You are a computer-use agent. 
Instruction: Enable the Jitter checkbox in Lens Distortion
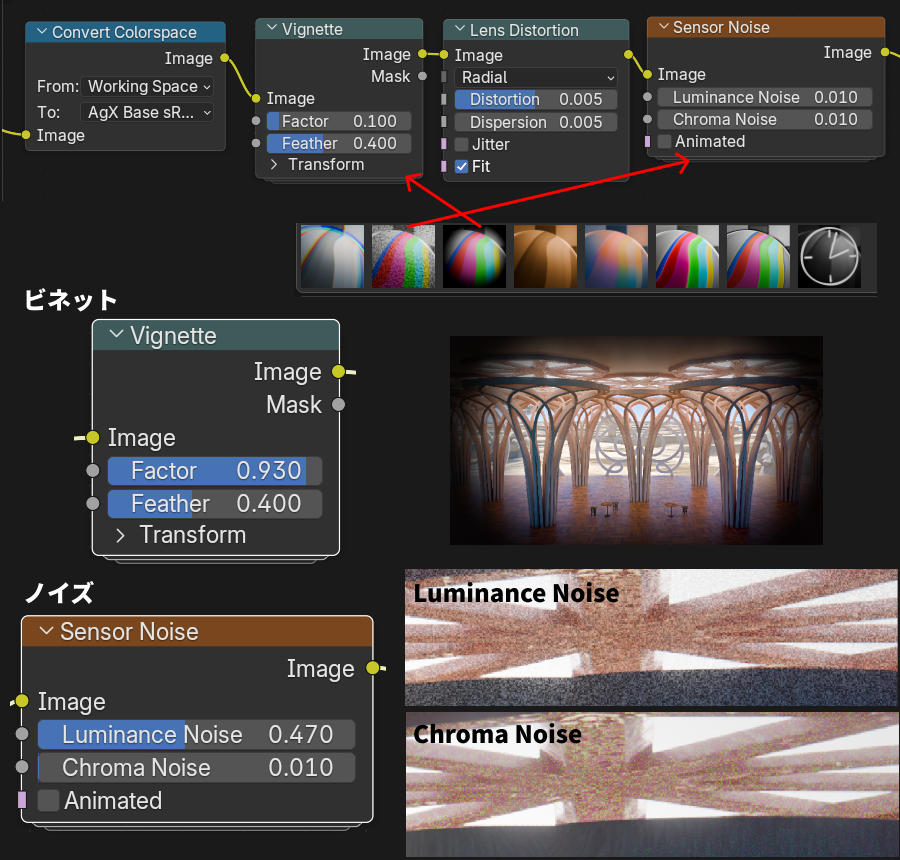461,145
